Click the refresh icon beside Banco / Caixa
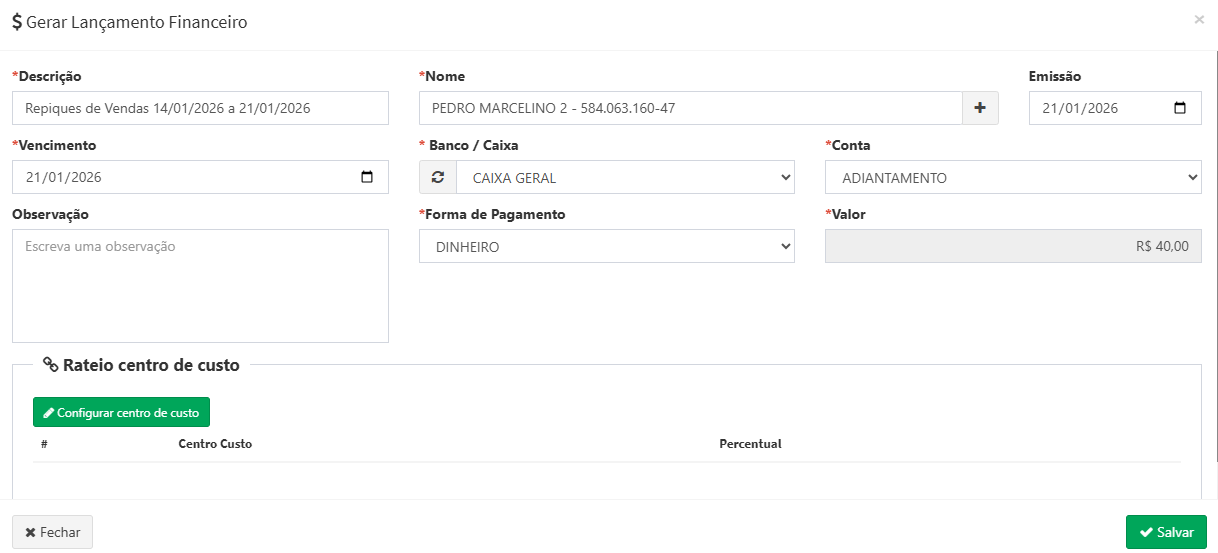The height and width of the screenshot is (553, 1218). pyautogui.click(x=437, y=177)
